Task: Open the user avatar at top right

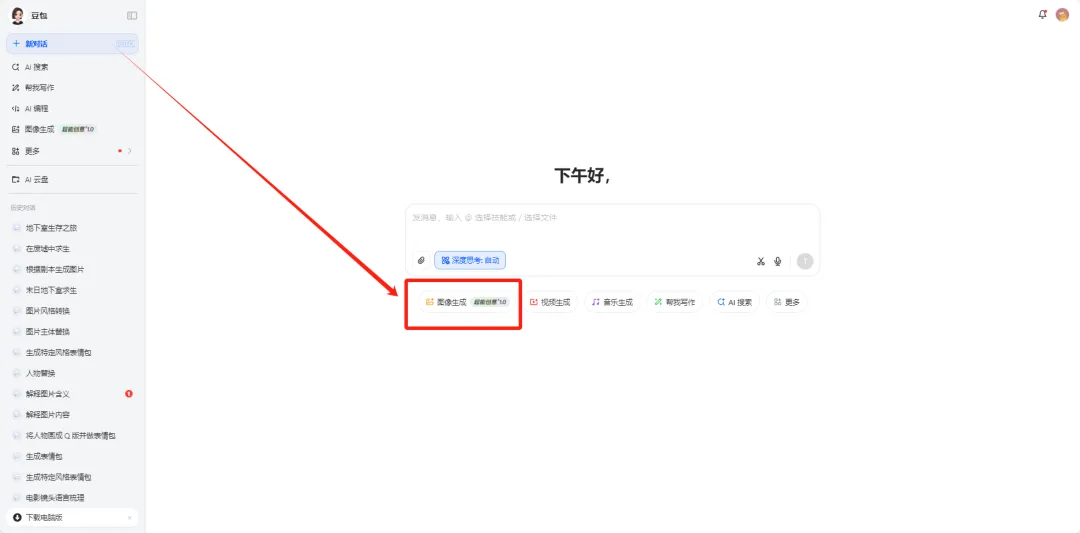Action: (x=1062, y=15)
